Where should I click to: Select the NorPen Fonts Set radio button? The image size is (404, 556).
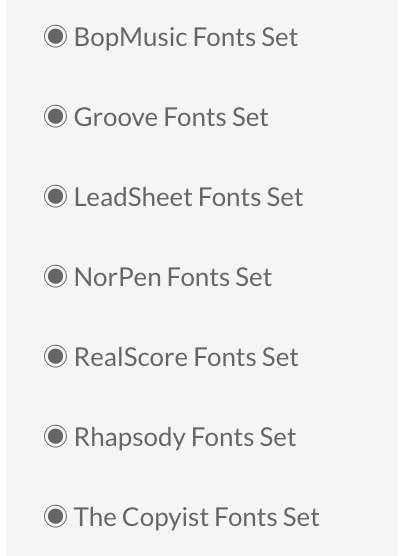(x=55, y=276)
